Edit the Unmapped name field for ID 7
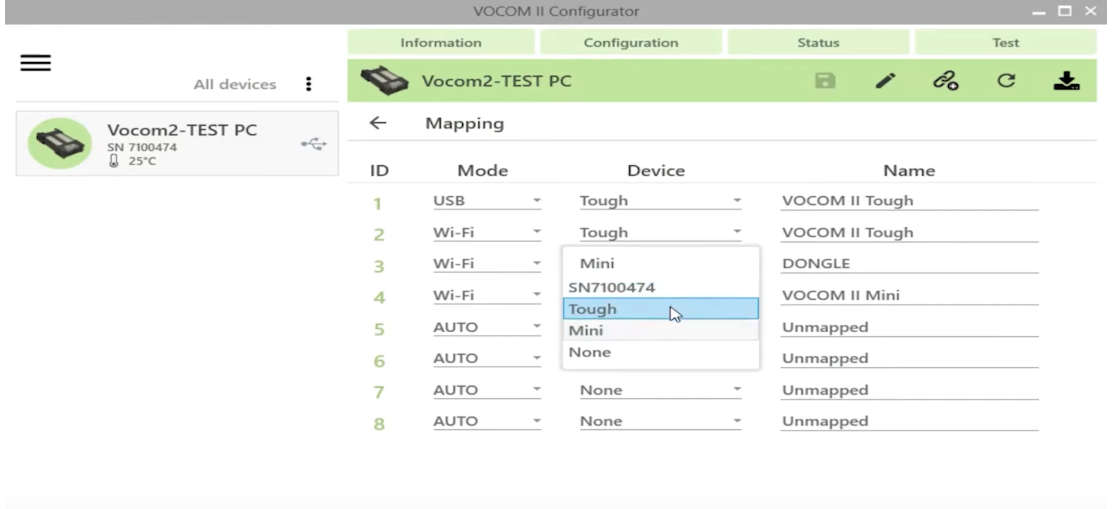The image size is (1114, 509). coord(909,390)
